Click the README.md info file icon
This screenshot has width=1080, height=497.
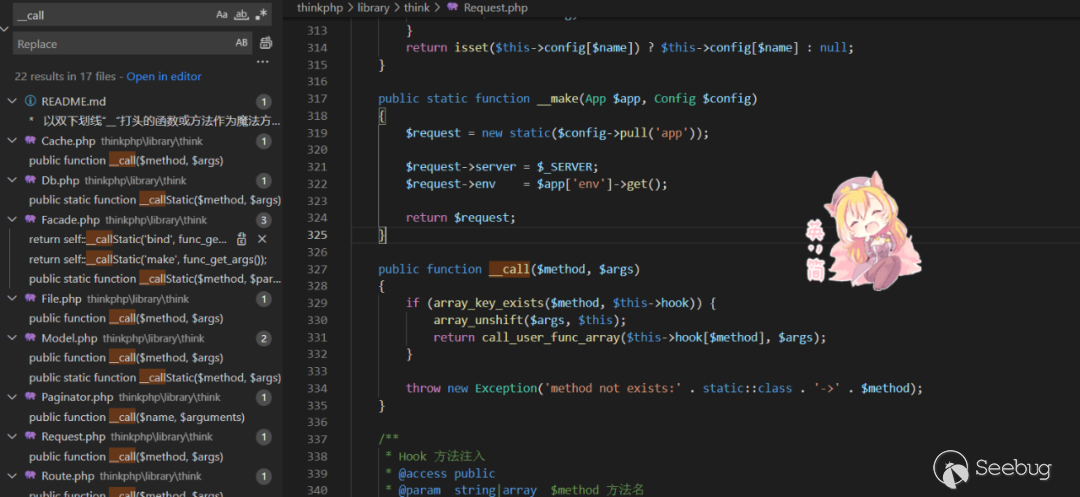(x=30, y=102)
